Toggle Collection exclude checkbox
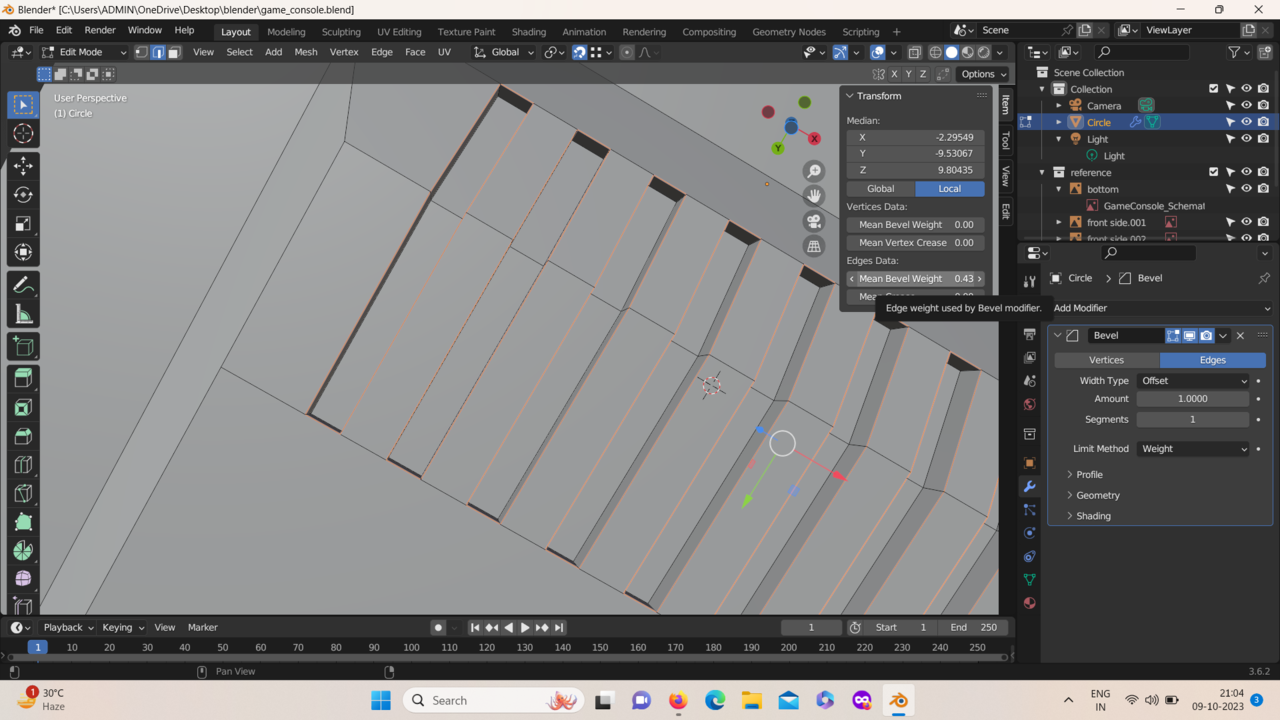 point(1214,89)
